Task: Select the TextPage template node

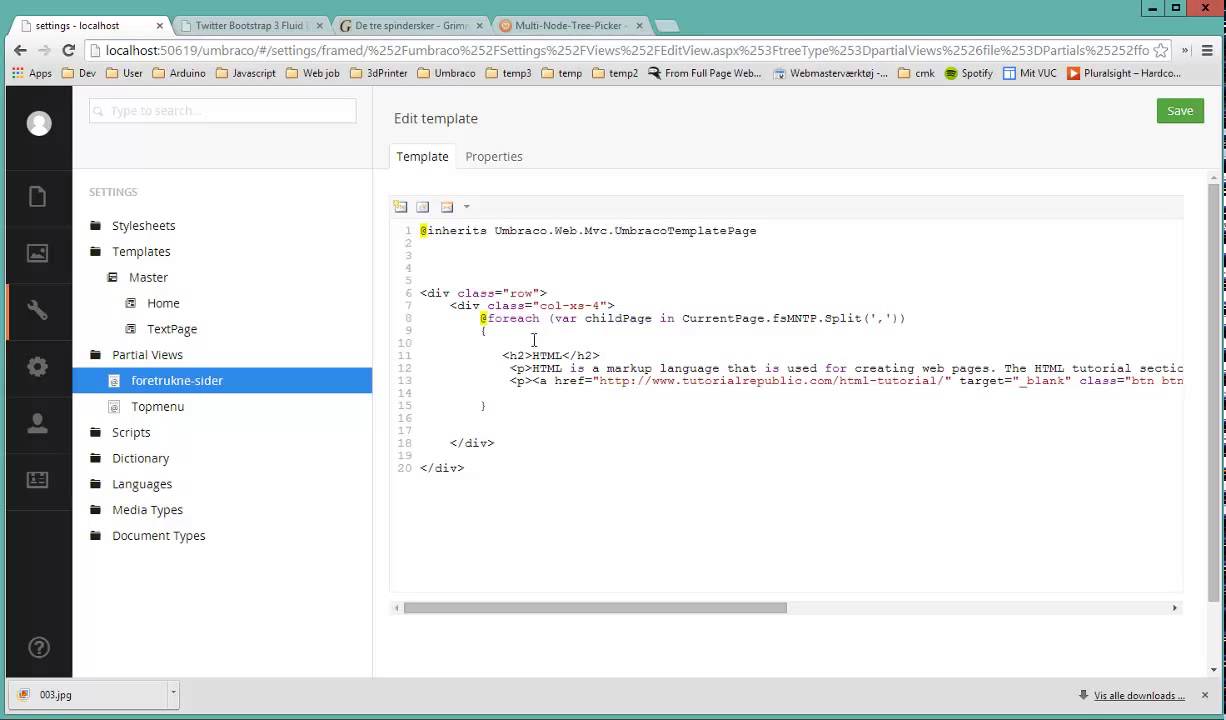Action: pos(172,329)
